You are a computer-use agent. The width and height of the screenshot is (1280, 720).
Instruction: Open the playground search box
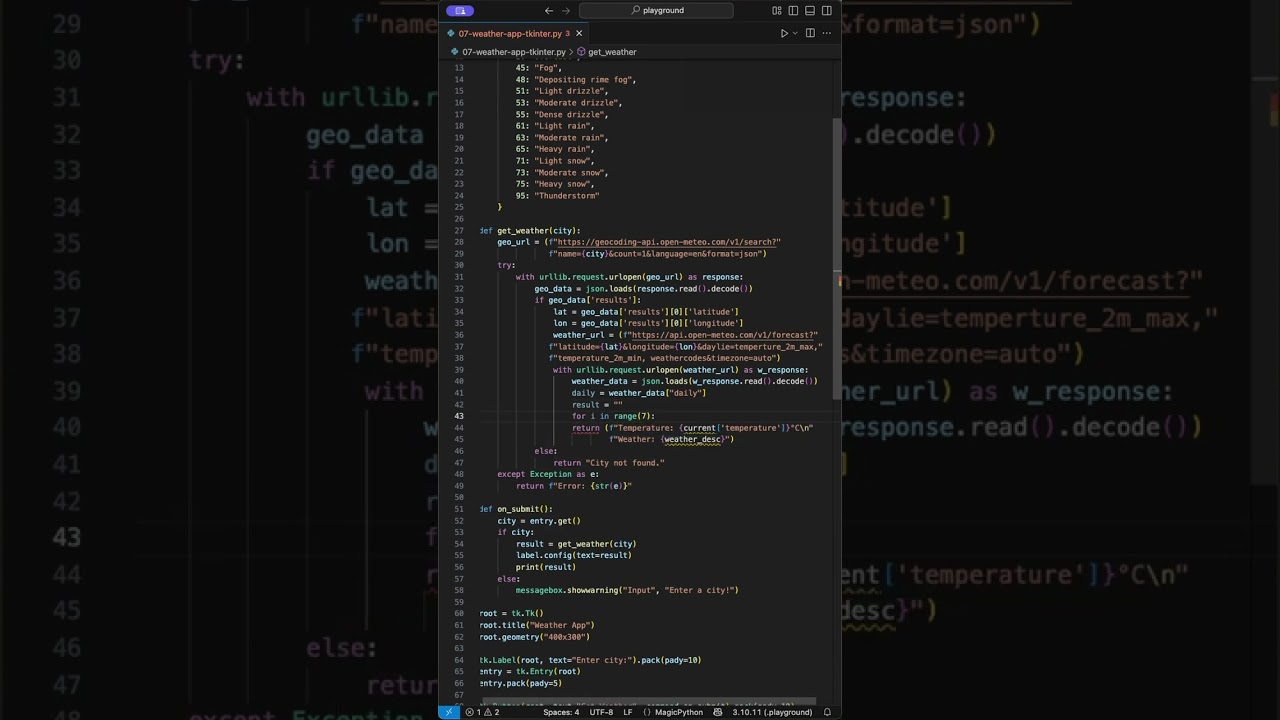656,11
